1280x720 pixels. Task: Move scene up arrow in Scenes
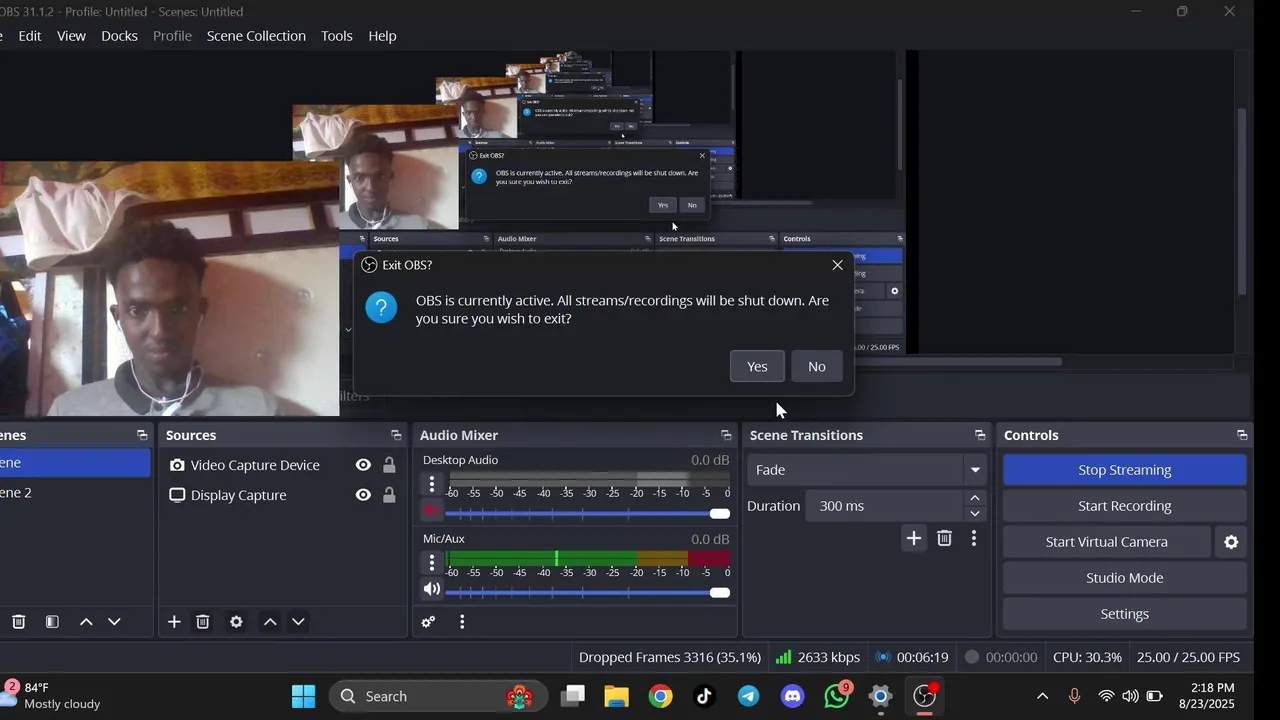click(x=86, y=622)
